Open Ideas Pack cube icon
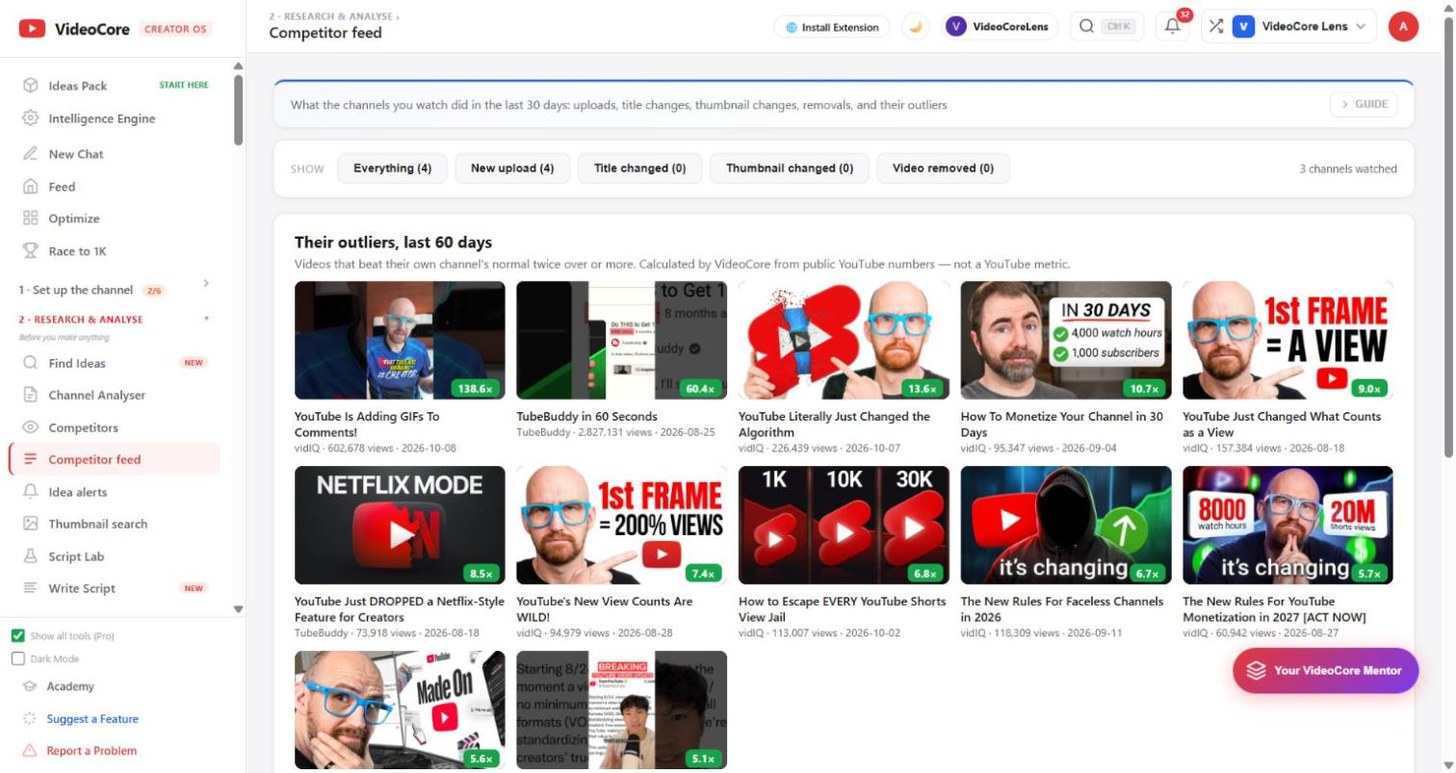 pyautogui.click(x=30, y=86)
